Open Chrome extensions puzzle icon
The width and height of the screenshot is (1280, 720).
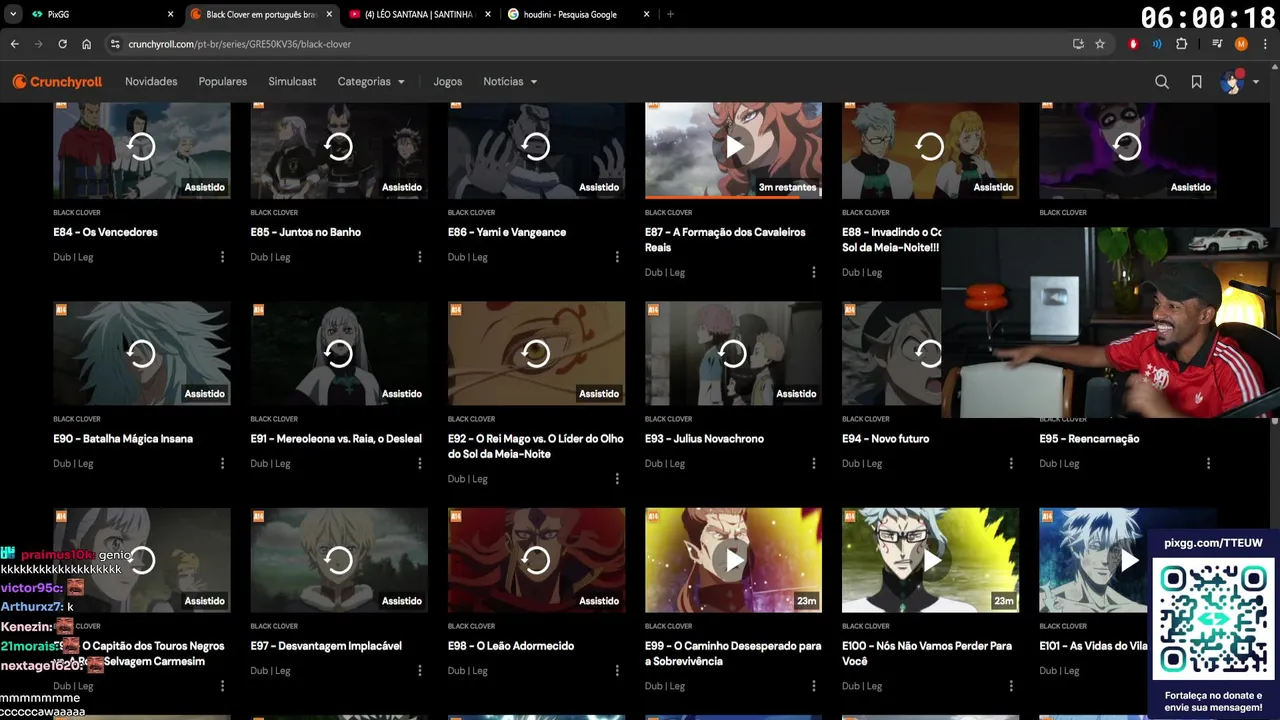1181,44
